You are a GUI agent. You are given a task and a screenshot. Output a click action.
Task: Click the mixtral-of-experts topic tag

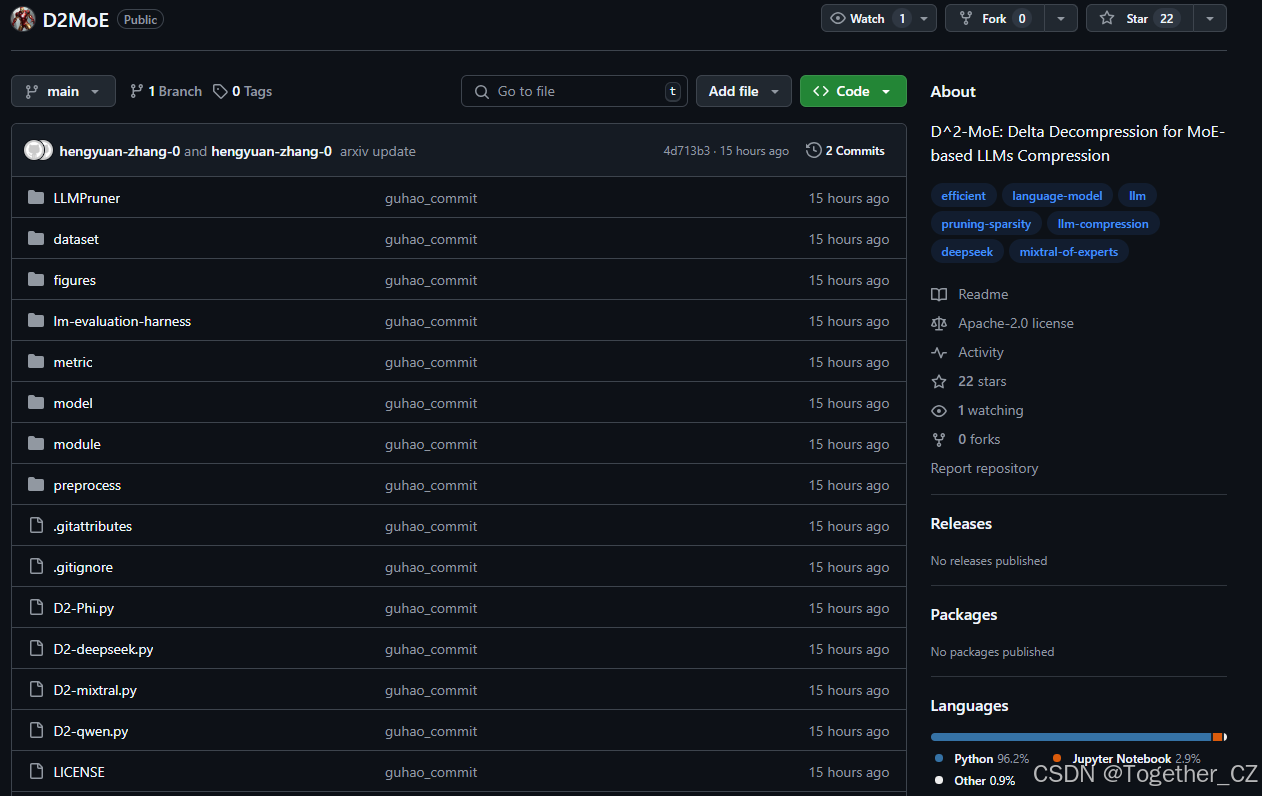(x=1069, y=252)
